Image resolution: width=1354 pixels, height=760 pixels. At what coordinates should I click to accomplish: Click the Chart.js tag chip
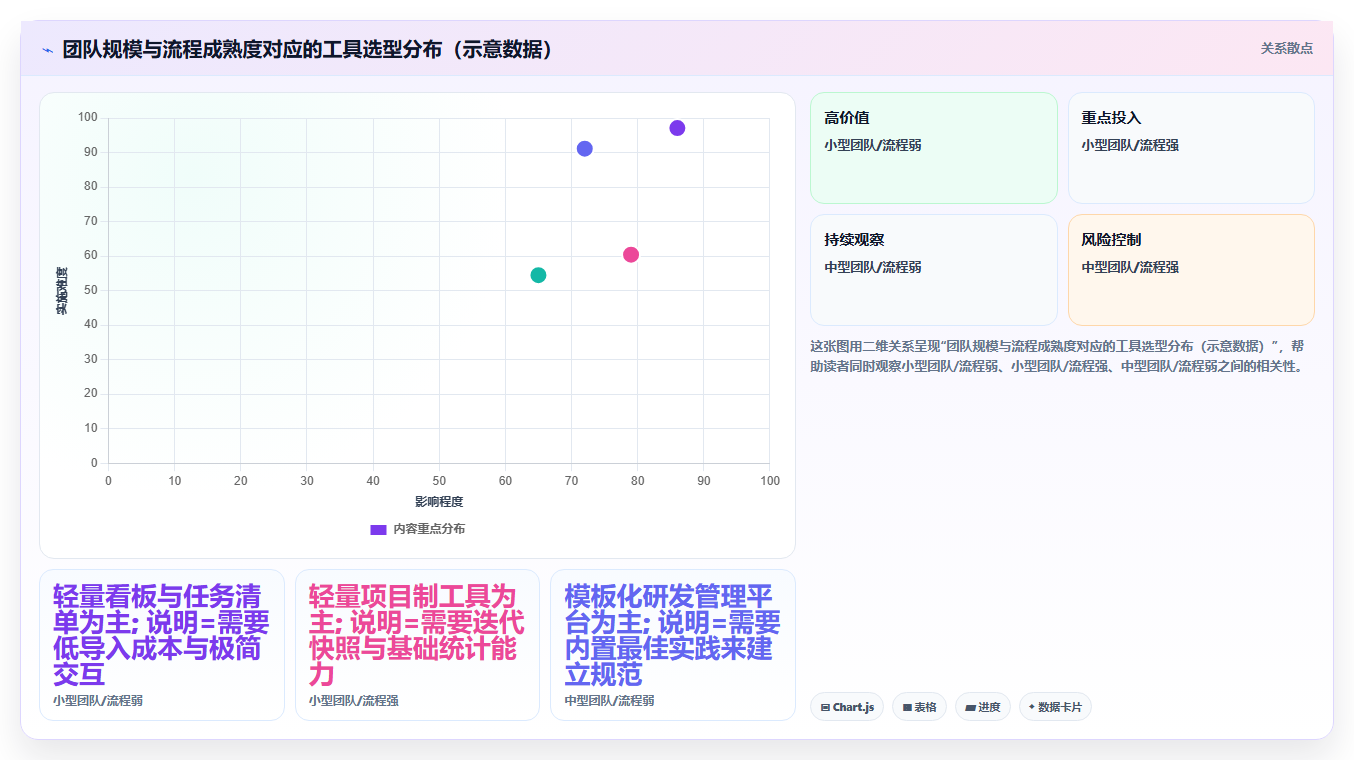pyautogui.click(x=847, y=707)
